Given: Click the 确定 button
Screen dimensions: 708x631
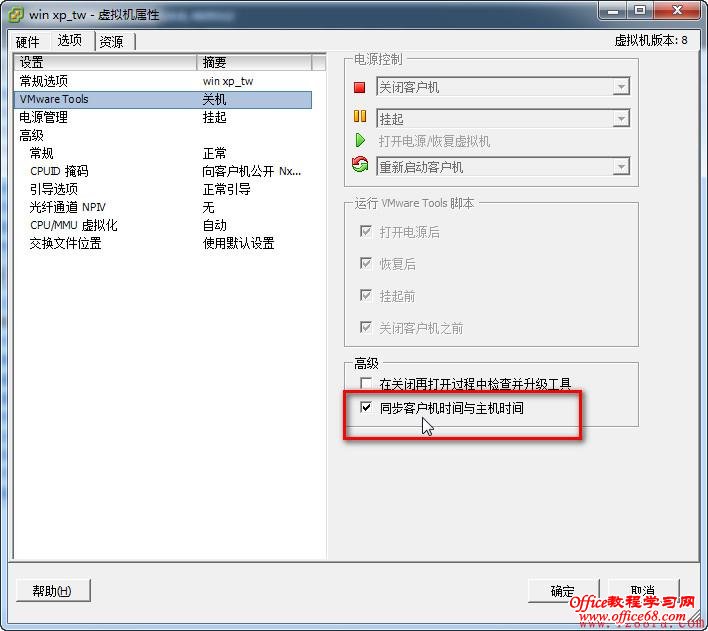Looking at the screenshot, I should point(563,590).
